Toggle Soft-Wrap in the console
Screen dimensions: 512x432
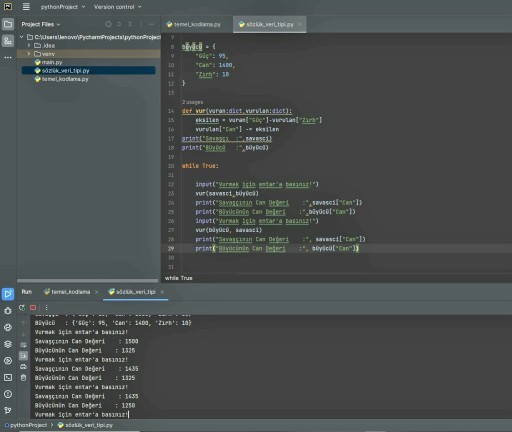23,345
